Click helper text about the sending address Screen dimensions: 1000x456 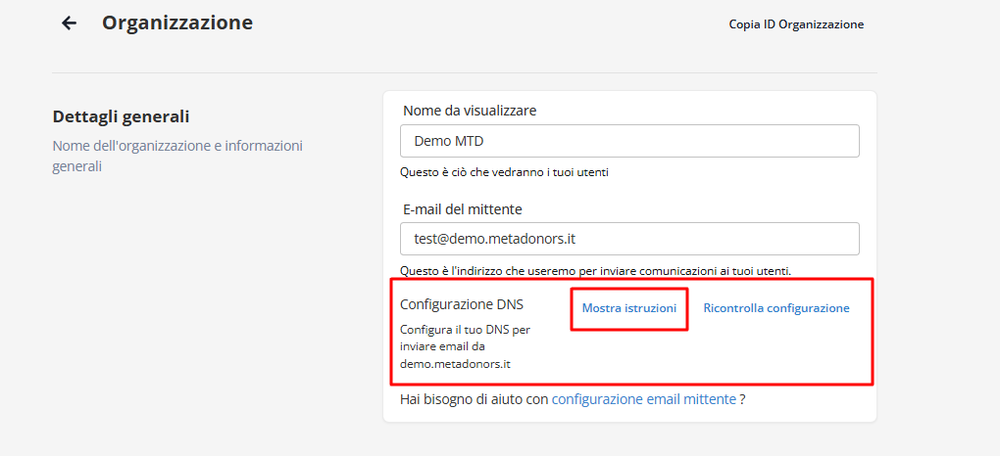[596, 270]
